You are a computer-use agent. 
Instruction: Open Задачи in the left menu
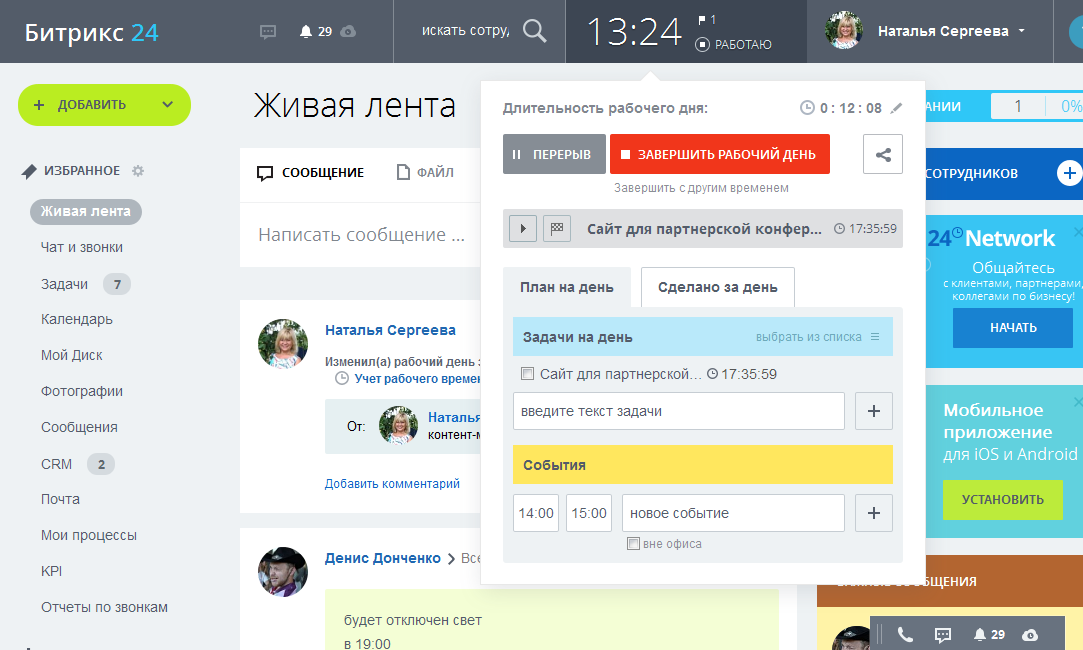[x=64, y=284]
